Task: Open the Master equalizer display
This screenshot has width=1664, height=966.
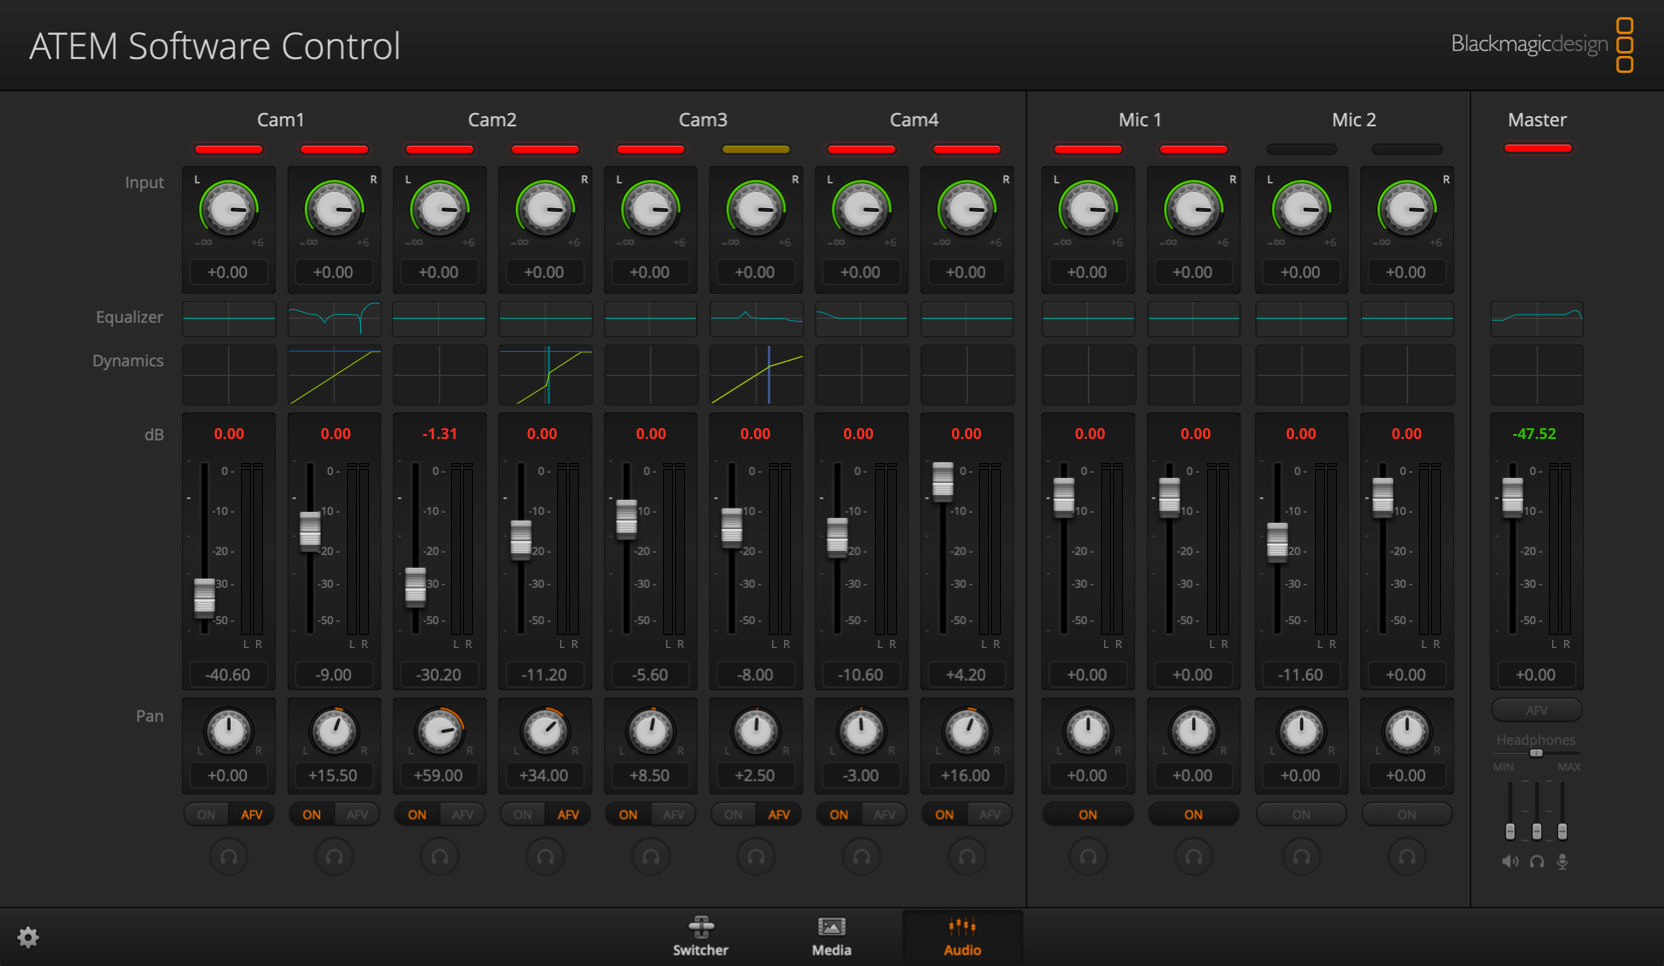Action: [x=1536, y=318]
